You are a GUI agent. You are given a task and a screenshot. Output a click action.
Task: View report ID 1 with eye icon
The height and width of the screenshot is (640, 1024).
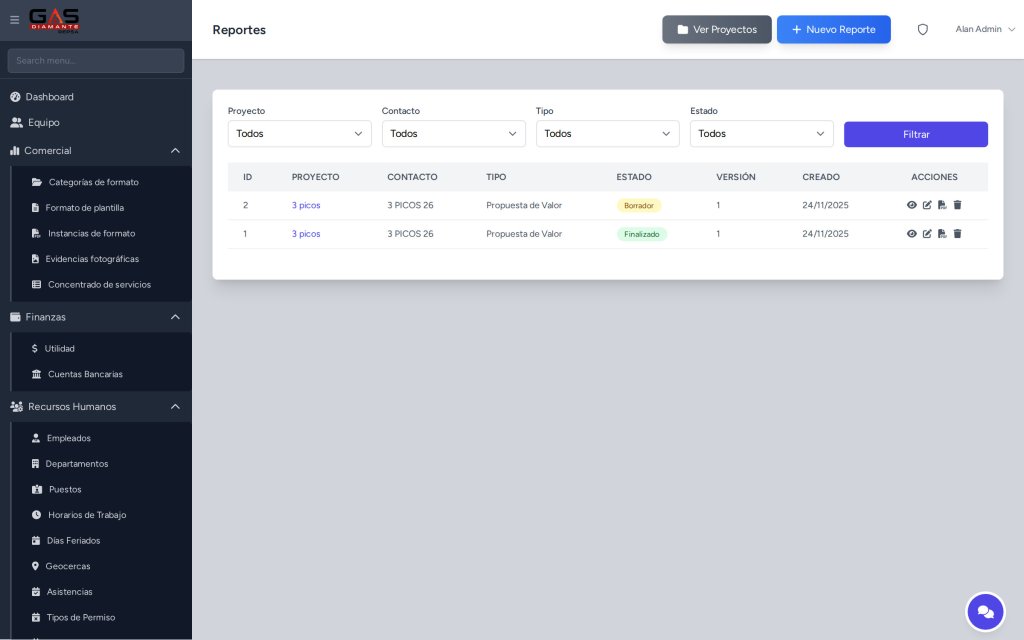pyautogui.click(x=912, y=234)
